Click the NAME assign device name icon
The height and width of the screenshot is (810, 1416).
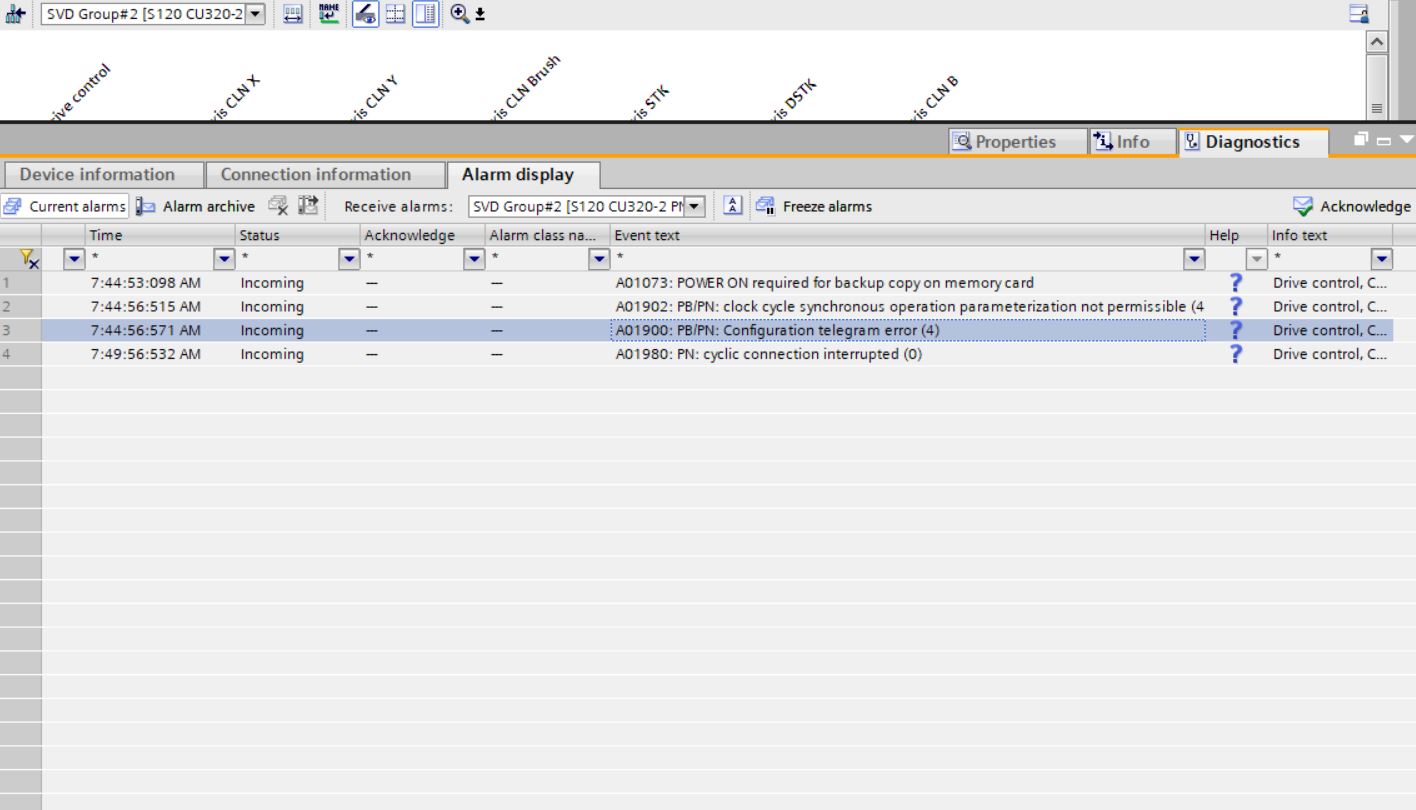(327, 14)
